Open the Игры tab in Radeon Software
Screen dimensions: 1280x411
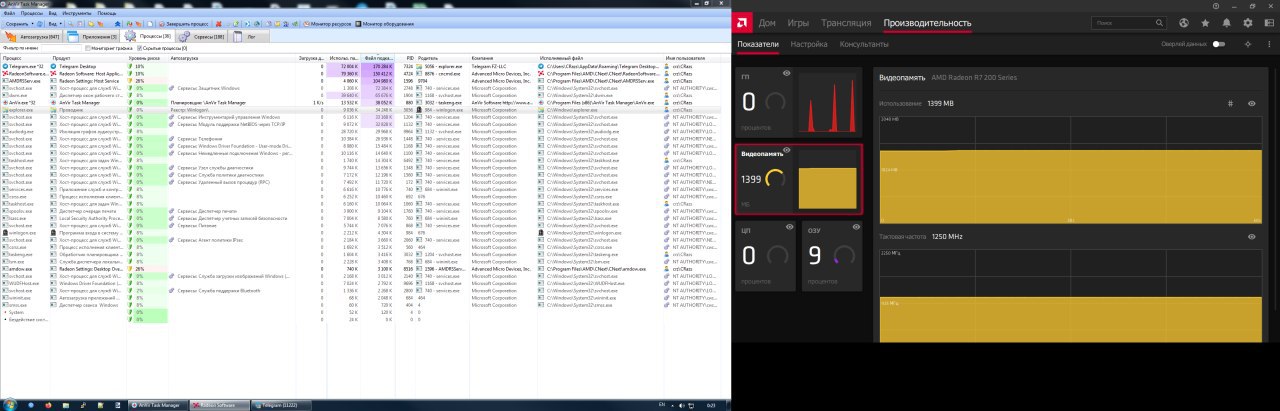click(798, 22)
